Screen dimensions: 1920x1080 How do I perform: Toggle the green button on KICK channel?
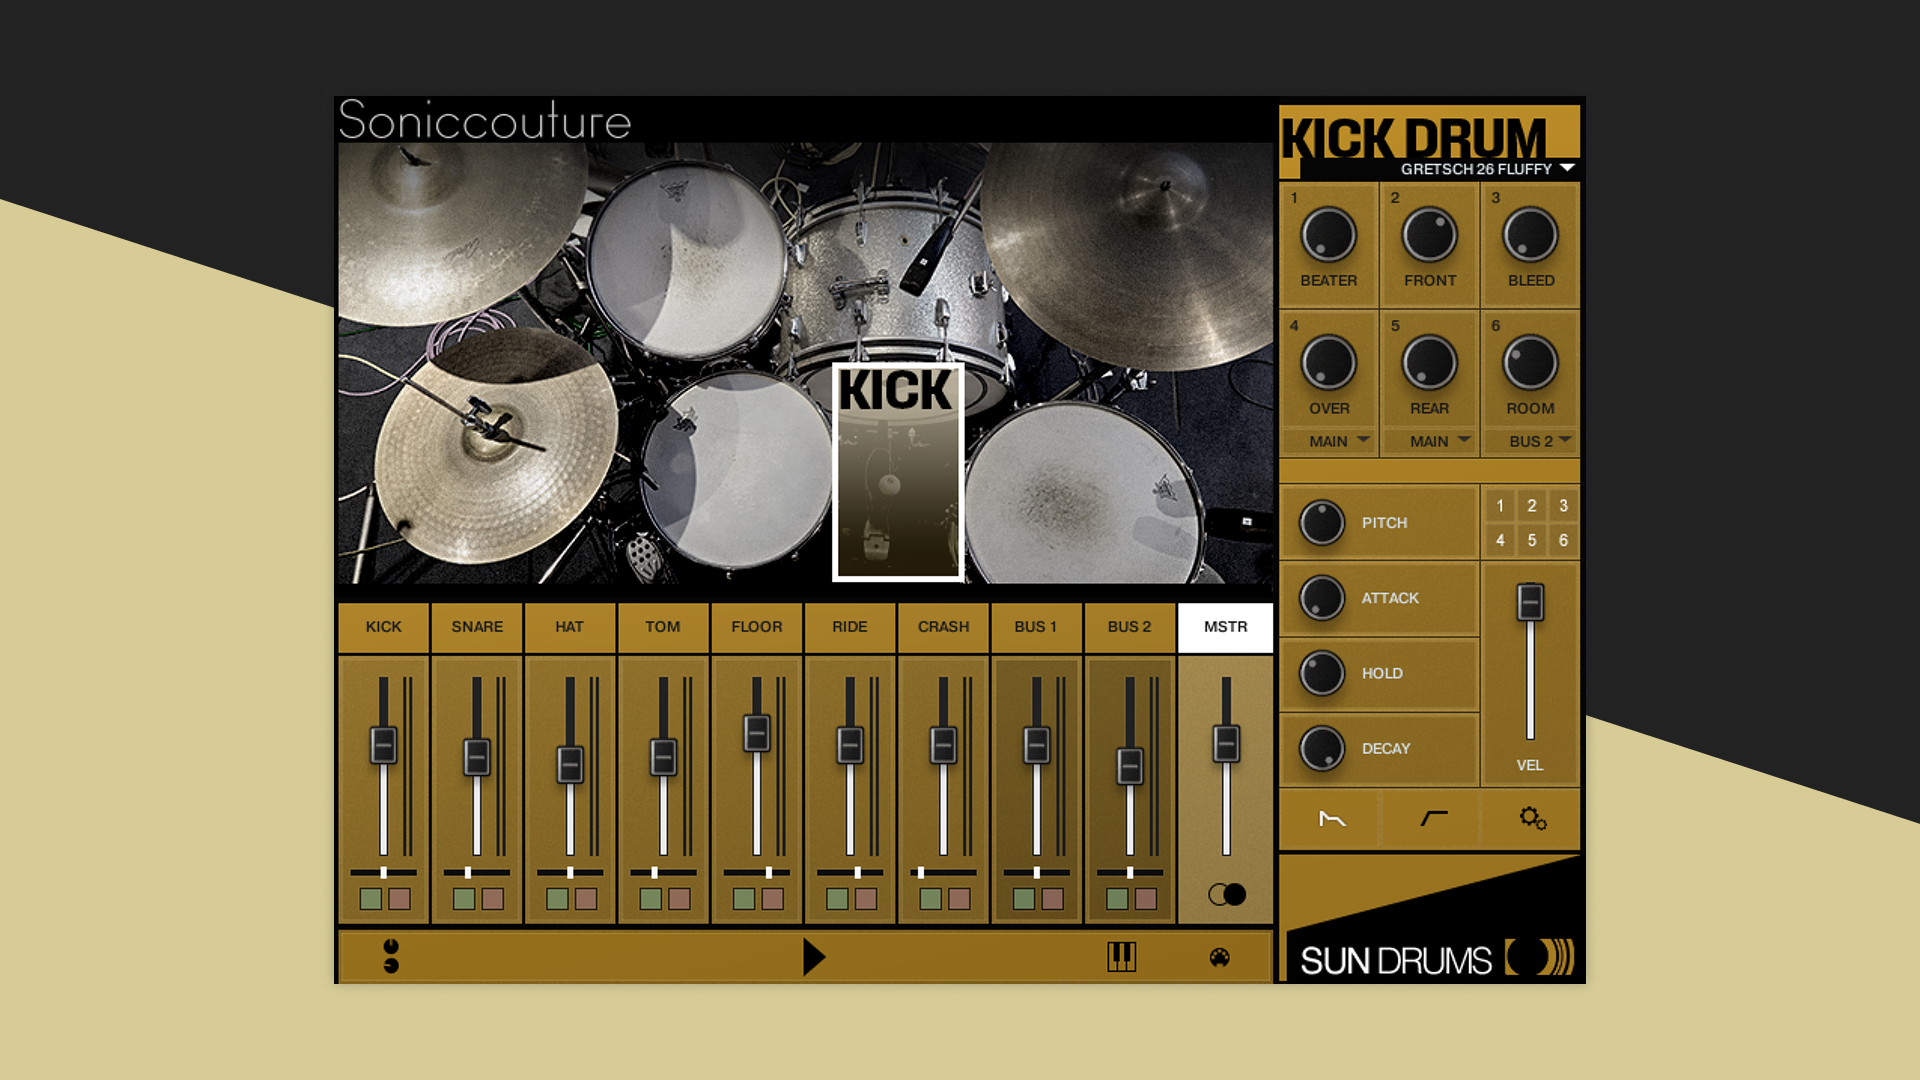point(370,899)
